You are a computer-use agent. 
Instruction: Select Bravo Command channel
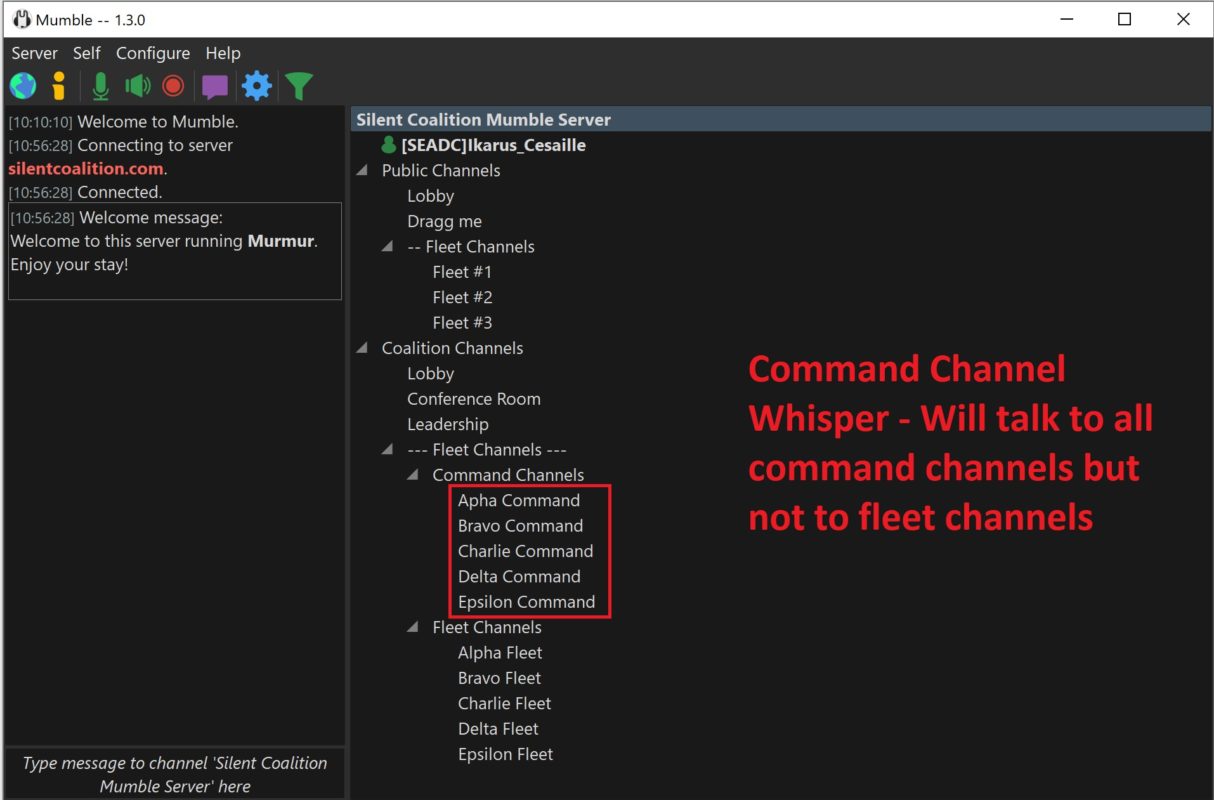[x=520, y=526]
